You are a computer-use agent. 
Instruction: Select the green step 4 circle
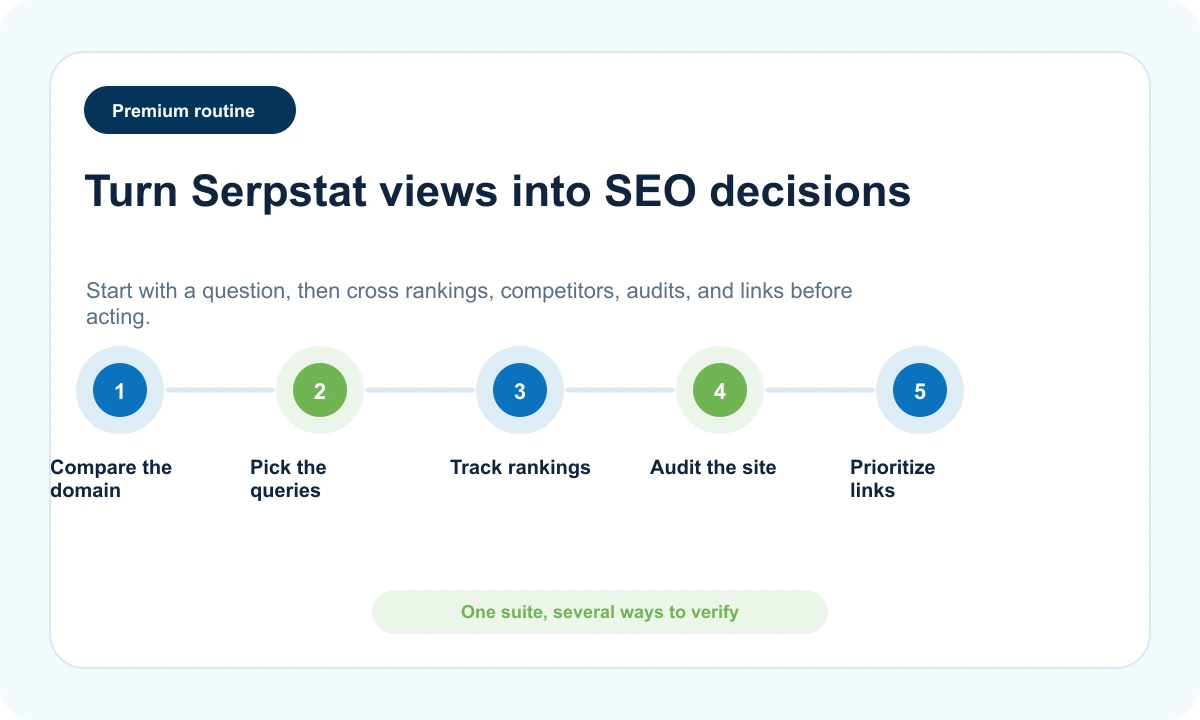[x=720, y=390]
